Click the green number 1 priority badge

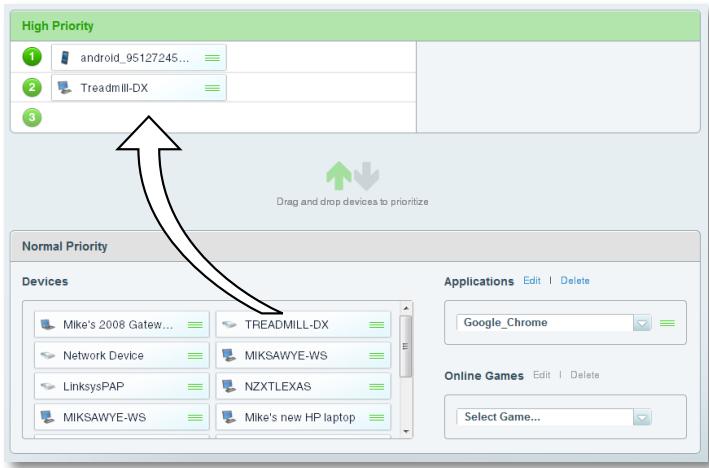point(32,57)
